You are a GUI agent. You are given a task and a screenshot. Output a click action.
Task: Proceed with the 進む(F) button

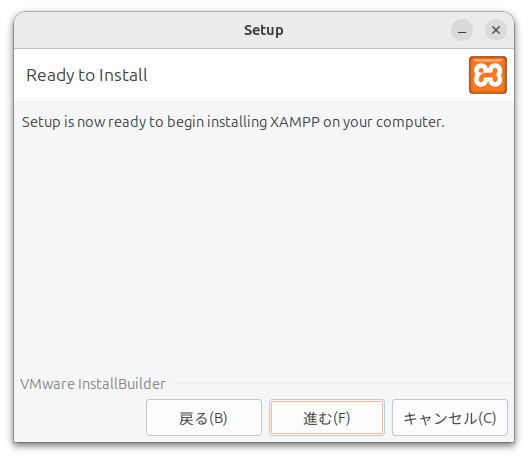pos(327,418)
